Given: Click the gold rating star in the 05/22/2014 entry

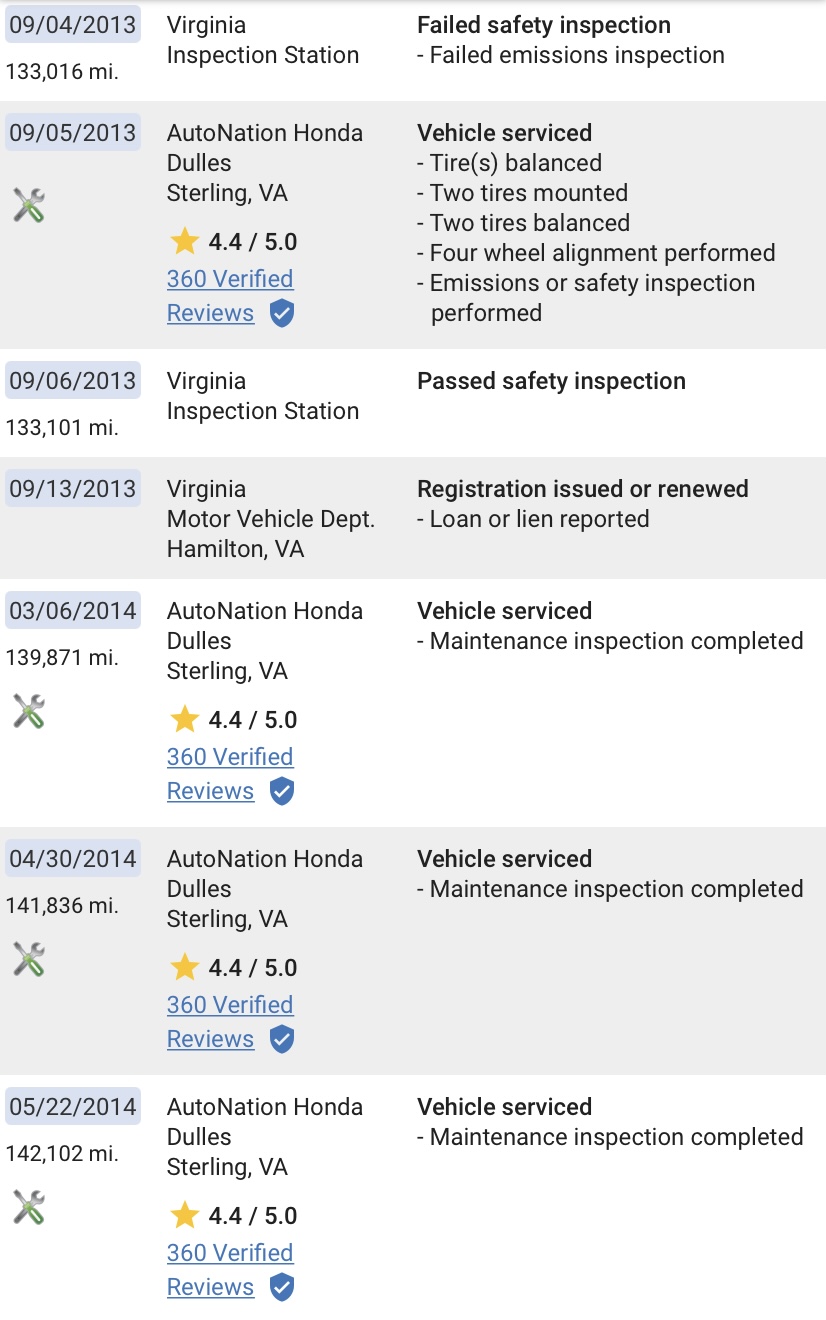Looking at the screenshot, I should click(x=184, y=1215).
